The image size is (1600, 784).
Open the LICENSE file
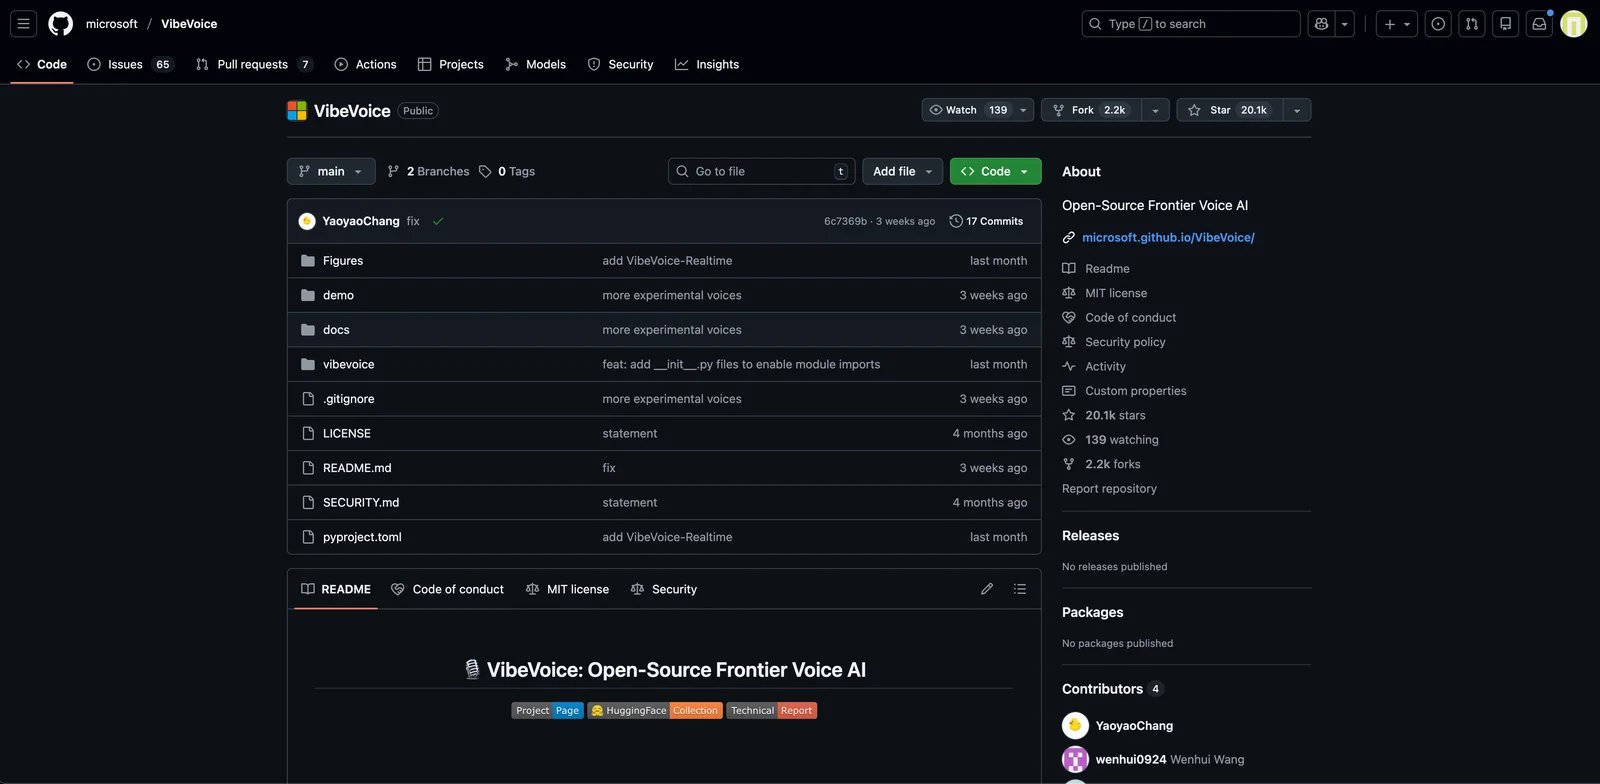[x=347, y=433]
